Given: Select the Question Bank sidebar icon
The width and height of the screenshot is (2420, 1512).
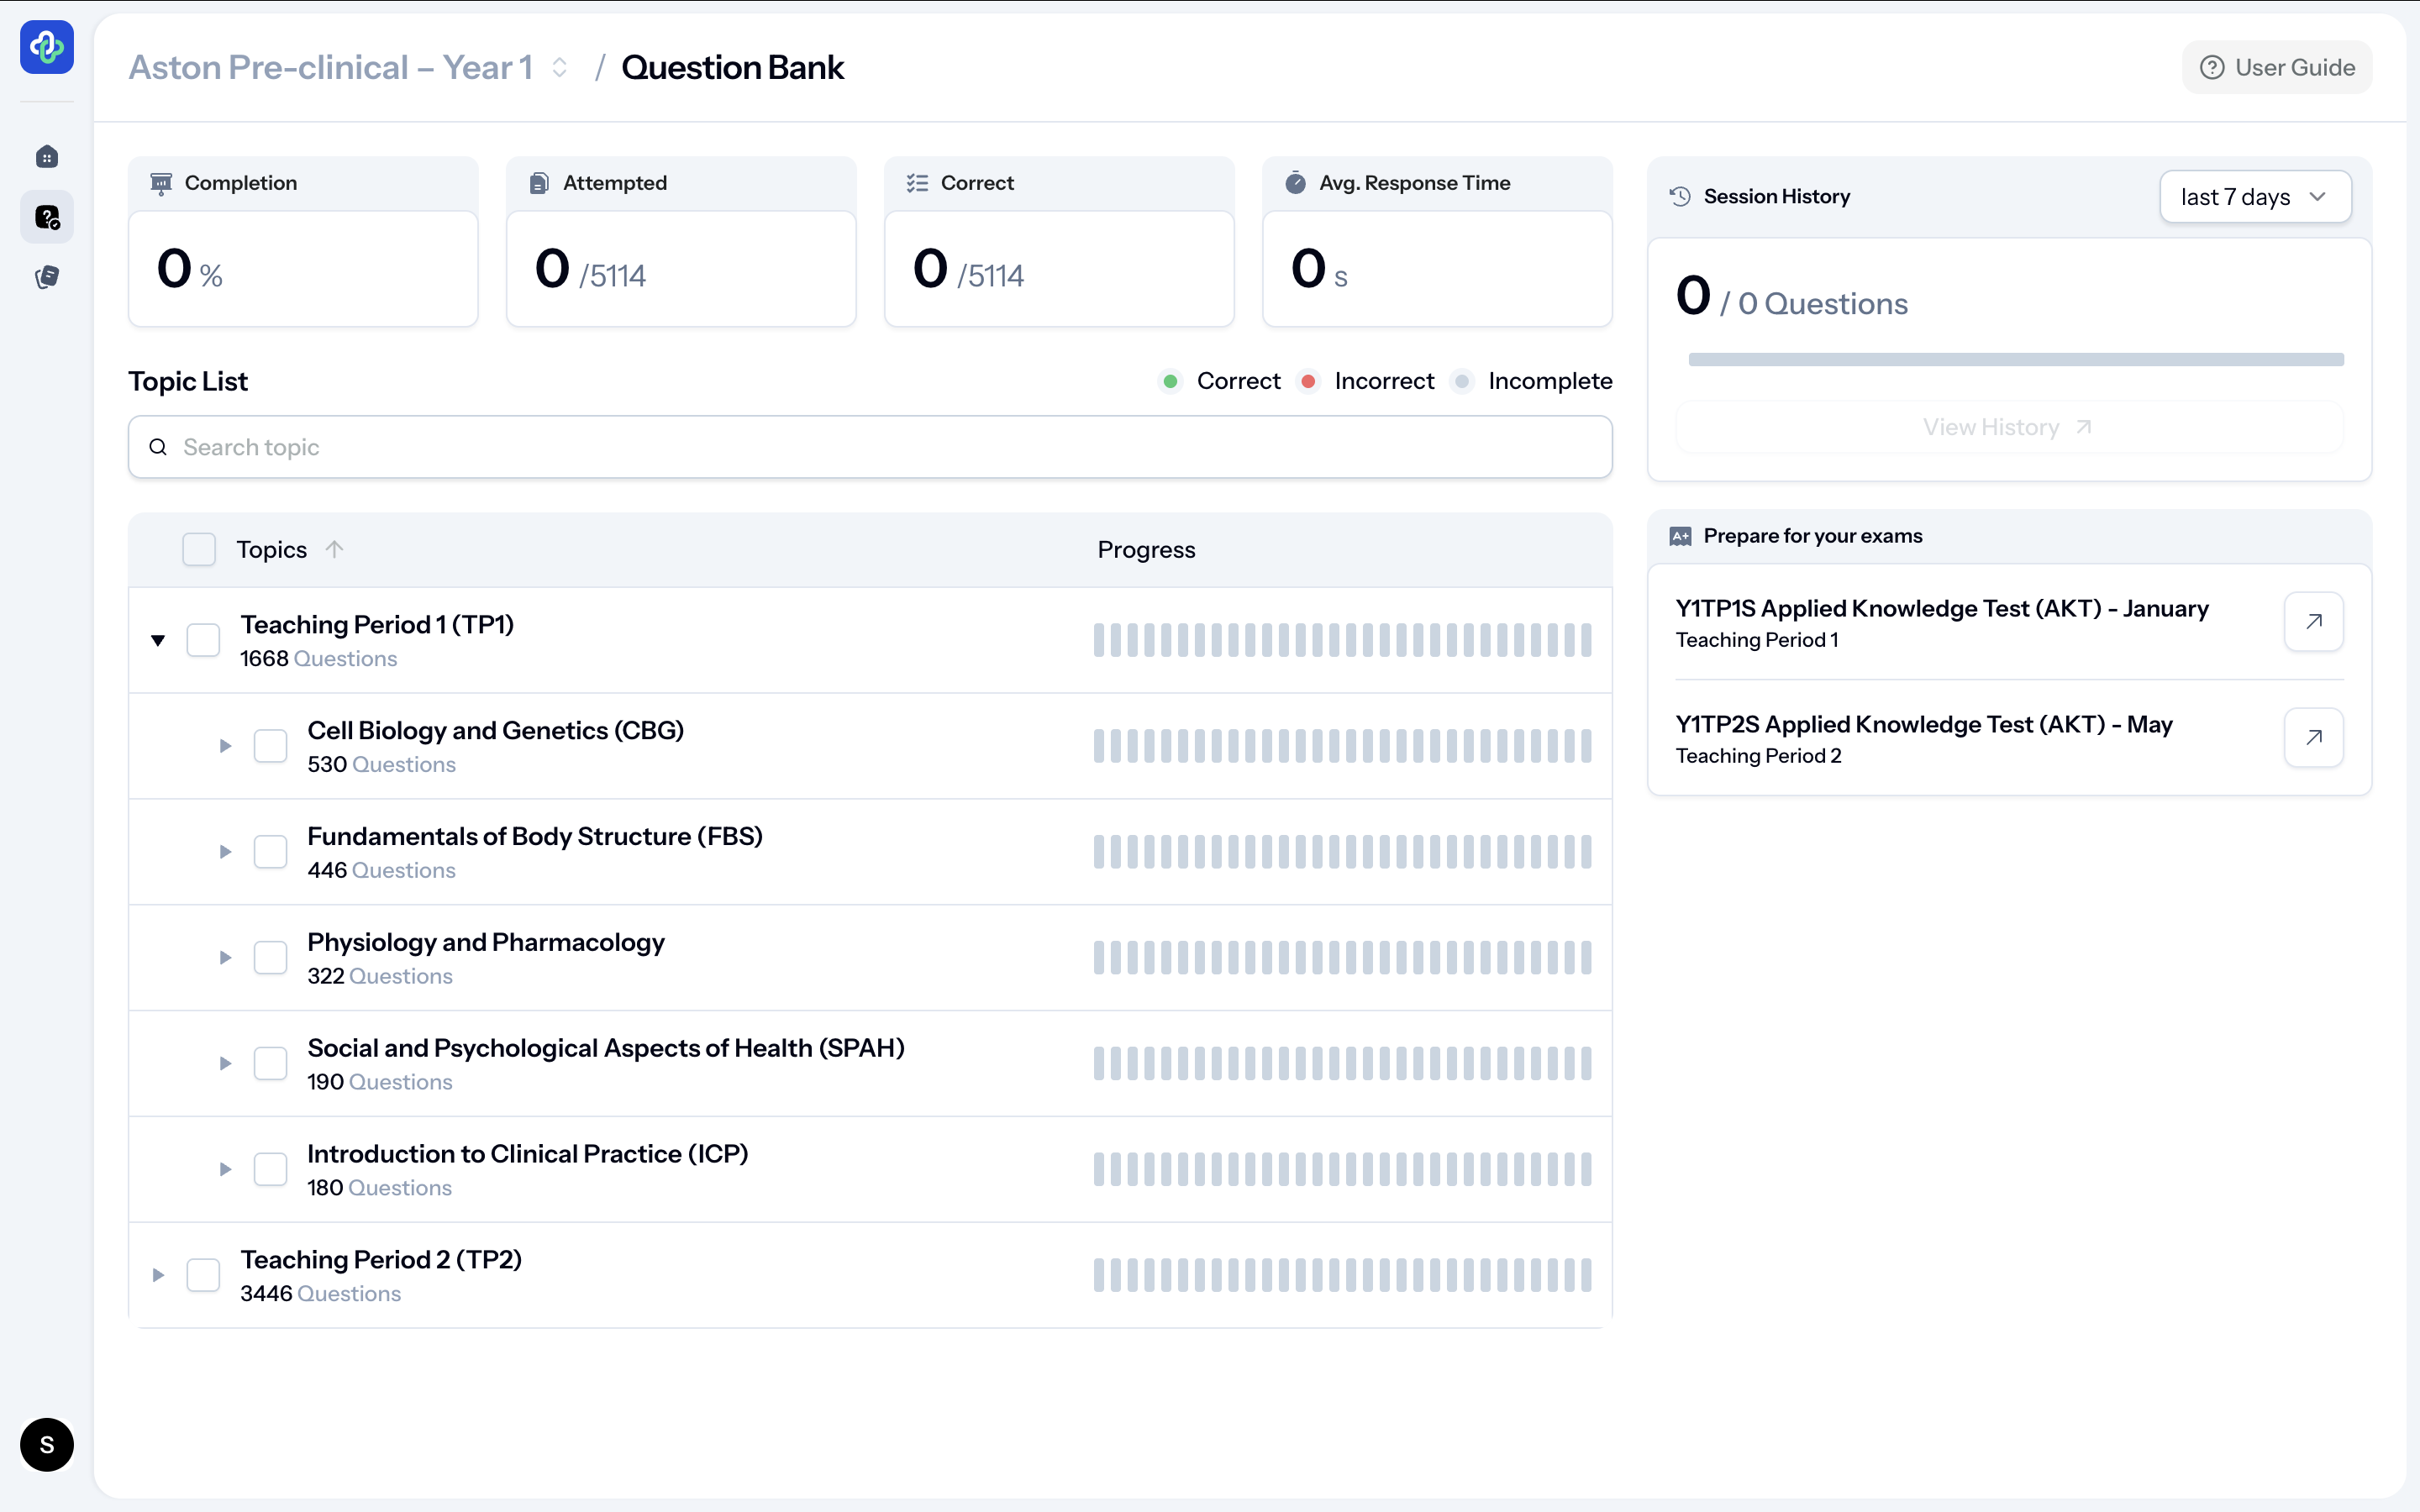Looking at the screenshot, I should click(x=46, y=217).
